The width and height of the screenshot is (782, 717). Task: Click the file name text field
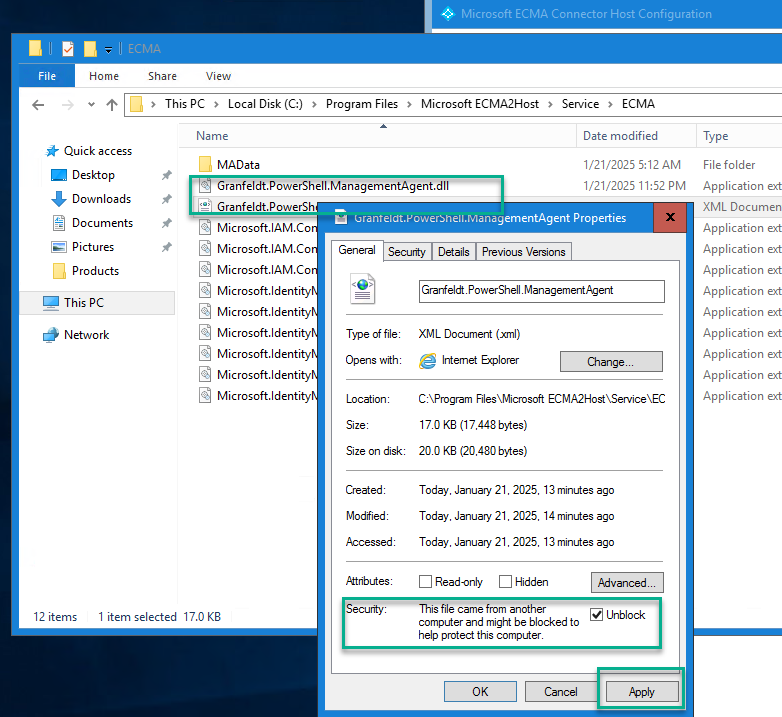[x=541, y=290]
